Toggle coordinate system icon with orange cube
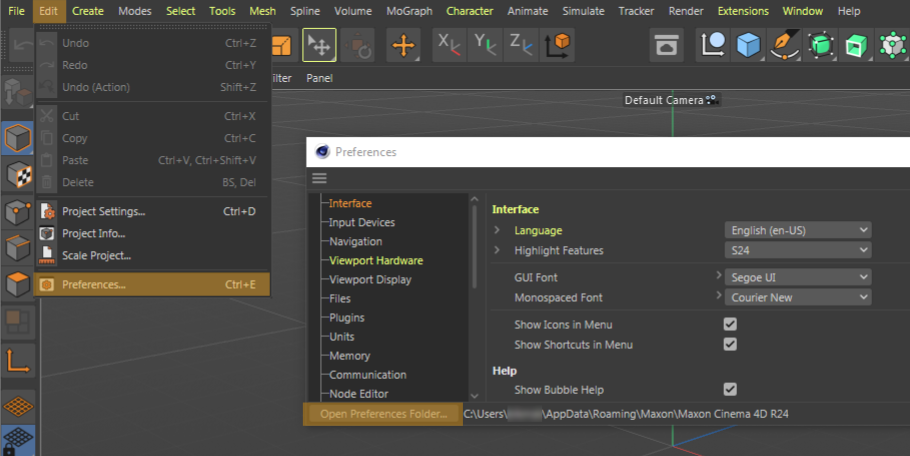This screenshot has height=456, width=910. [557, 45]
